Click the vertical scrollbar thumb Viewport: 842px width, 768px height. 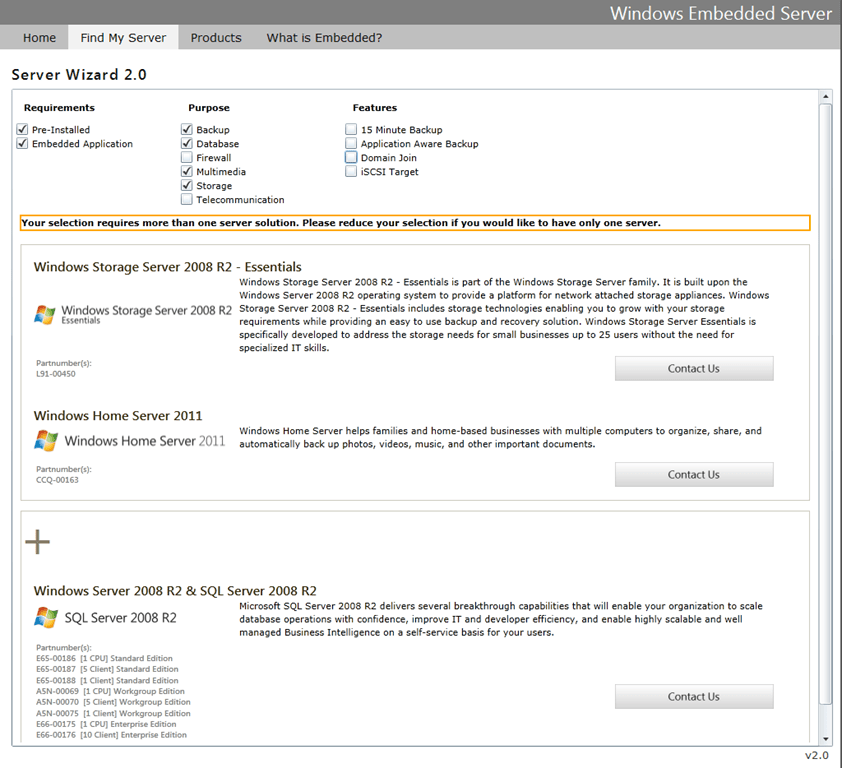pos(825,403)
